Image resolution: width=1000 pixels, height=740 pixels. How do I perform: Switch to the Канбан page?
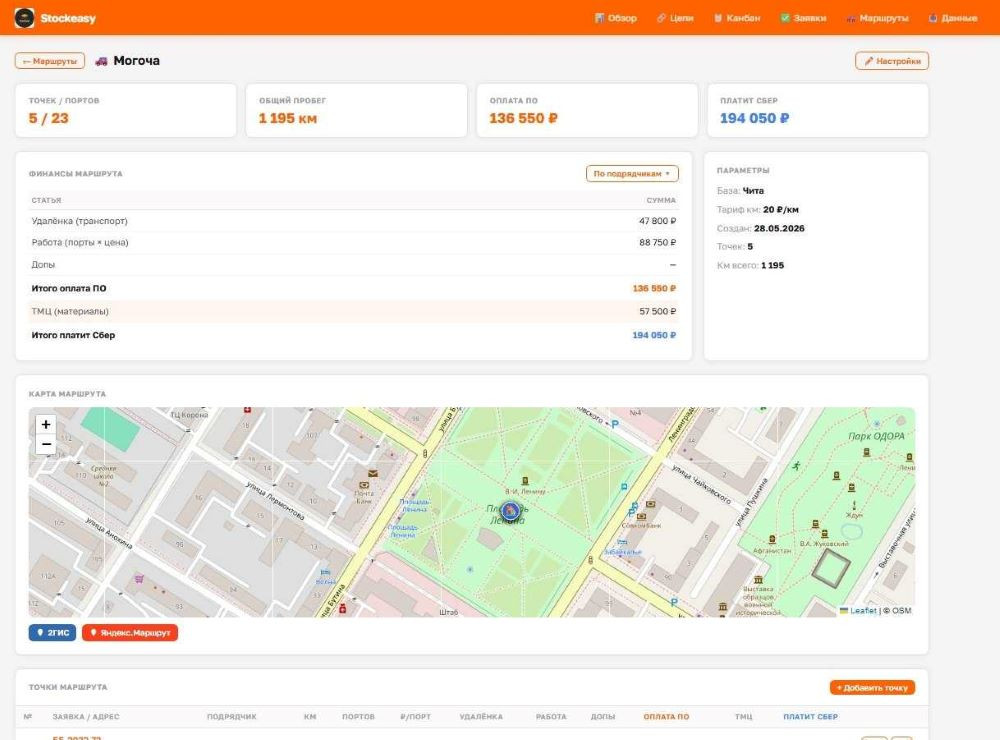point(737,18)
